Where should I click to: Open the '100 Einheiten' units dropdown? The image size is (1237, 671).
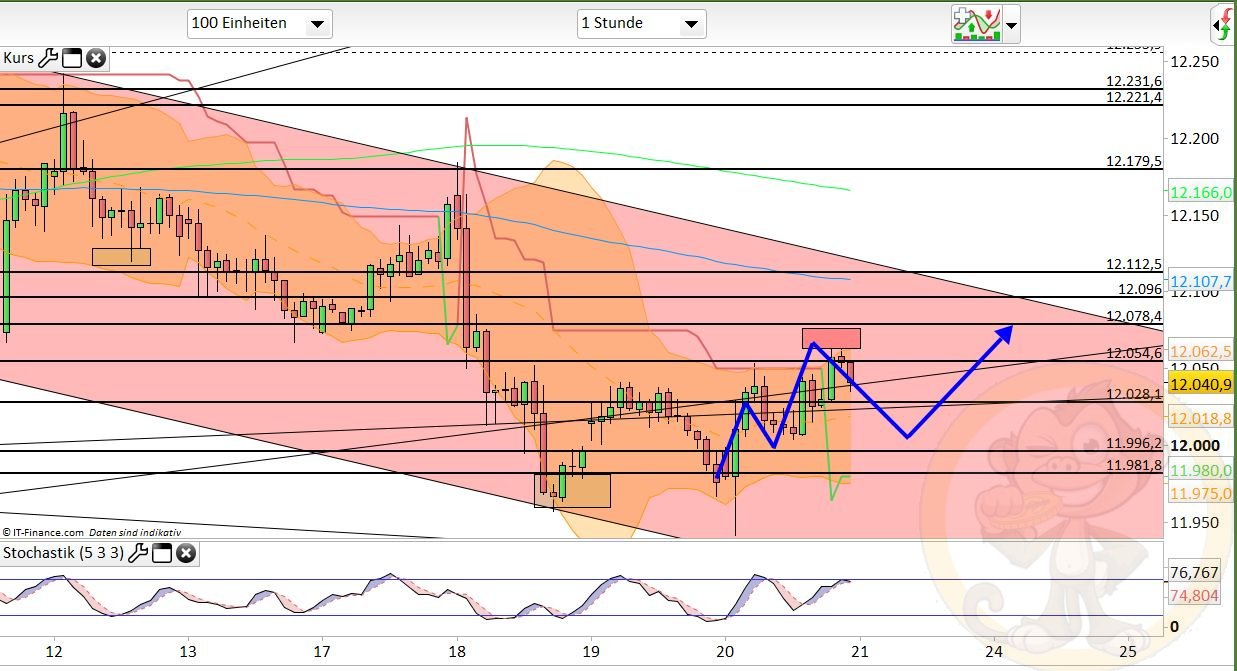point(260,23)
